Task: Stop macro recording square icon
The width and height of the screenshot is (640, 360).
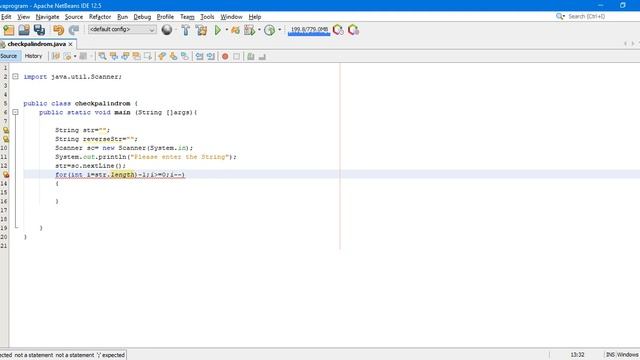Action: pos(236,56)
